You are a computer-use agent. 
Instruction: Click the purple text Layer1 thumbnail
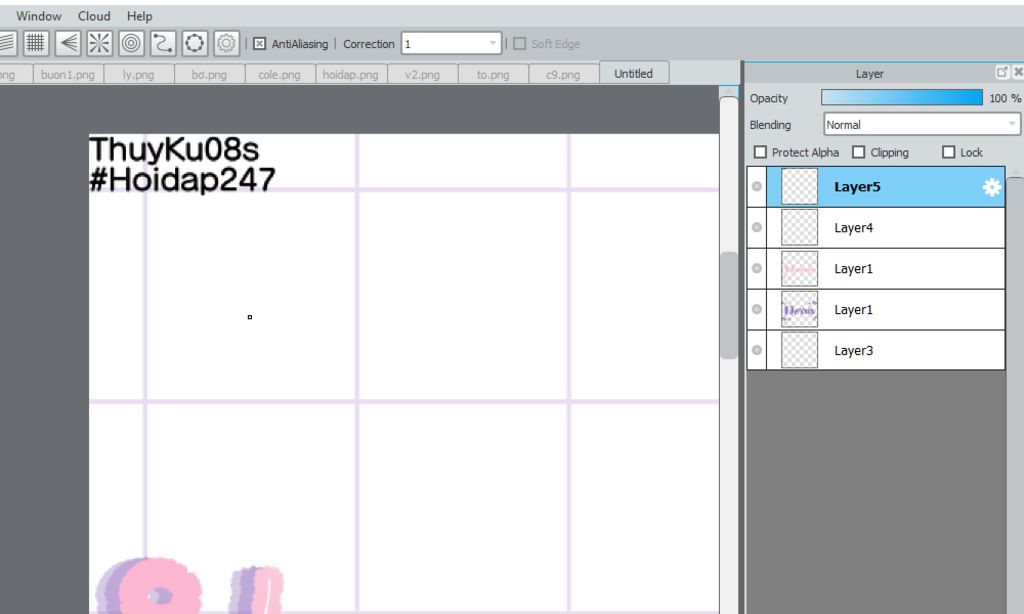click(799, 309)
